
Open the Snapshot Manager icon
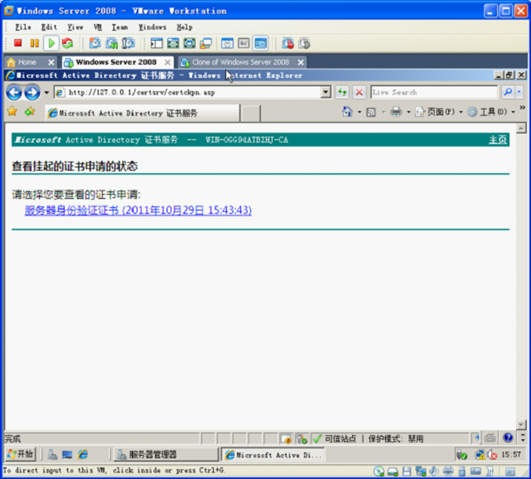[128, 43]
